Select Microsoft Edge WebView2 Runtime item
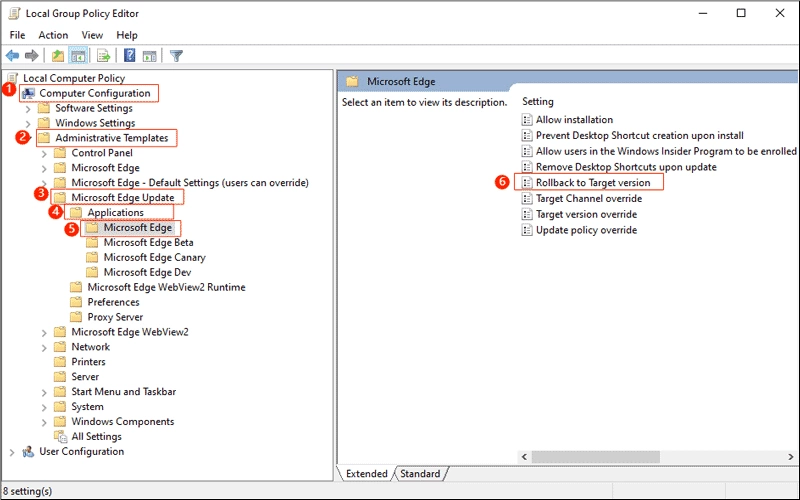Screen dimensions: 800x500 166,287
